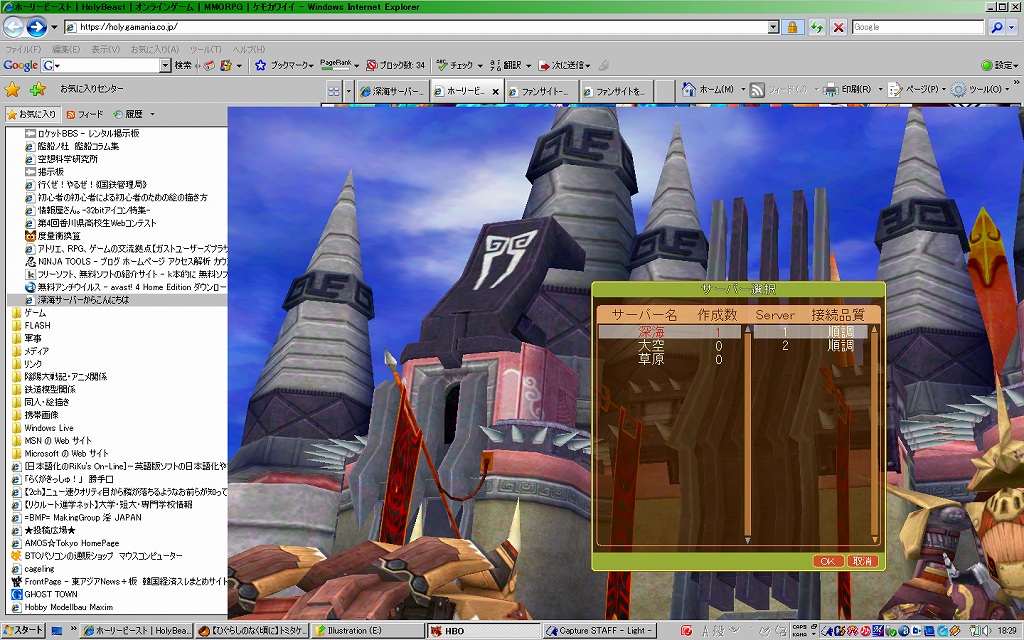Click the スタート Start button
Image resolution: width=1024 pixels, height=640 pixels.
pos(23,631)
